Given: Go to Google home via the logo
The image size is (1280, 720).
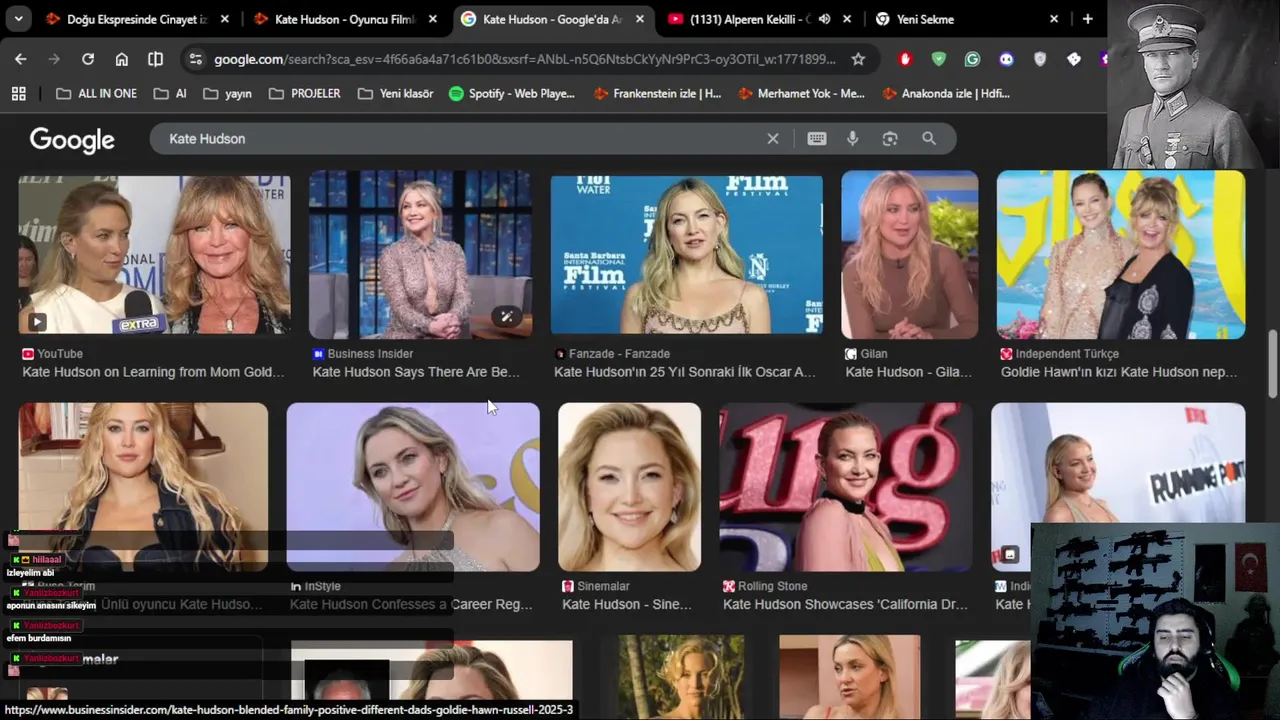Looking at the screenshot, I should (x=72, y=139).
